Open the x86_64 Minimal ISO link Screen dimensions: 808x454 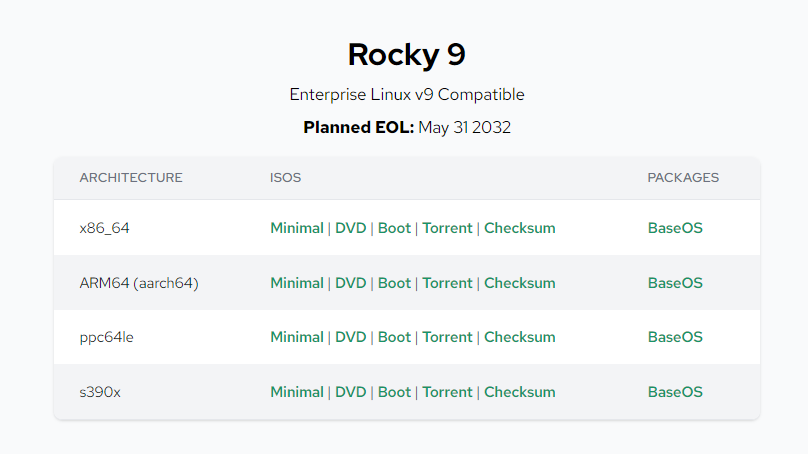[x=297, y=228]
